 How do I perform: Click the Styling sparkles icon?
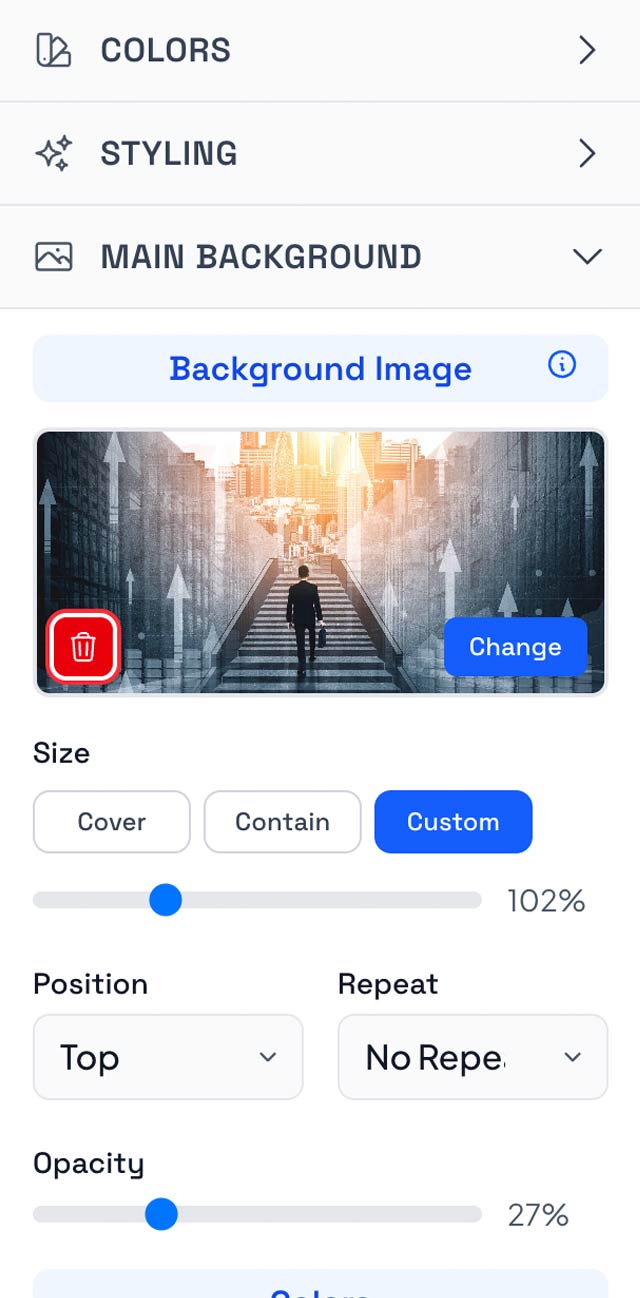pos(53,154)
